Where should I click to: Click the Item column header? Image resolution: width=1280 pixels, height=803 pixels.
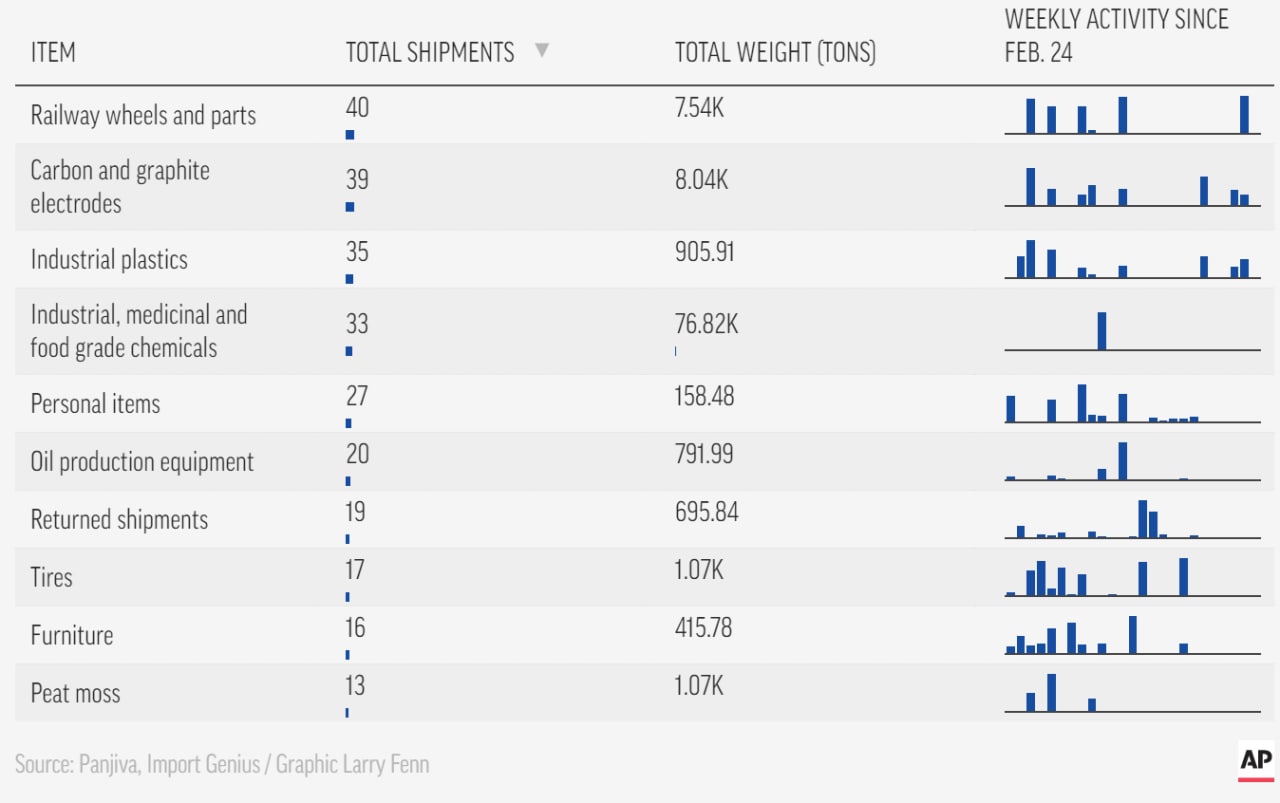53,52
